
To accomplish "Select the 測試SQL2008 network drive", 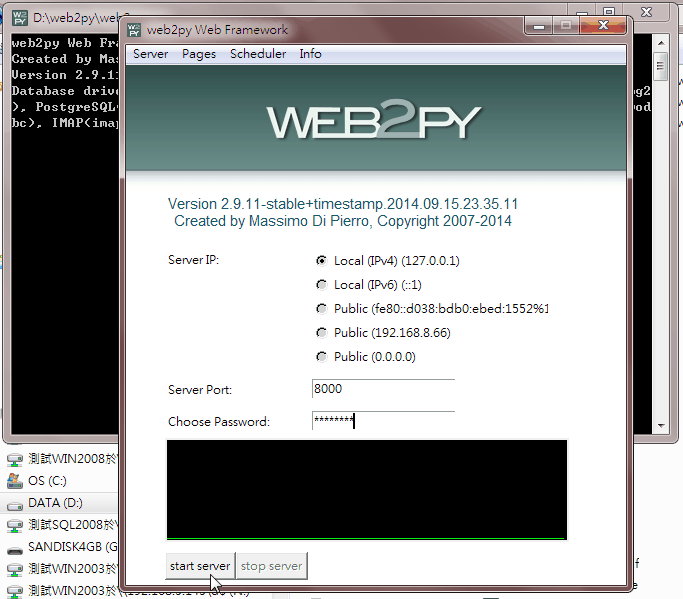I will 72,525.
